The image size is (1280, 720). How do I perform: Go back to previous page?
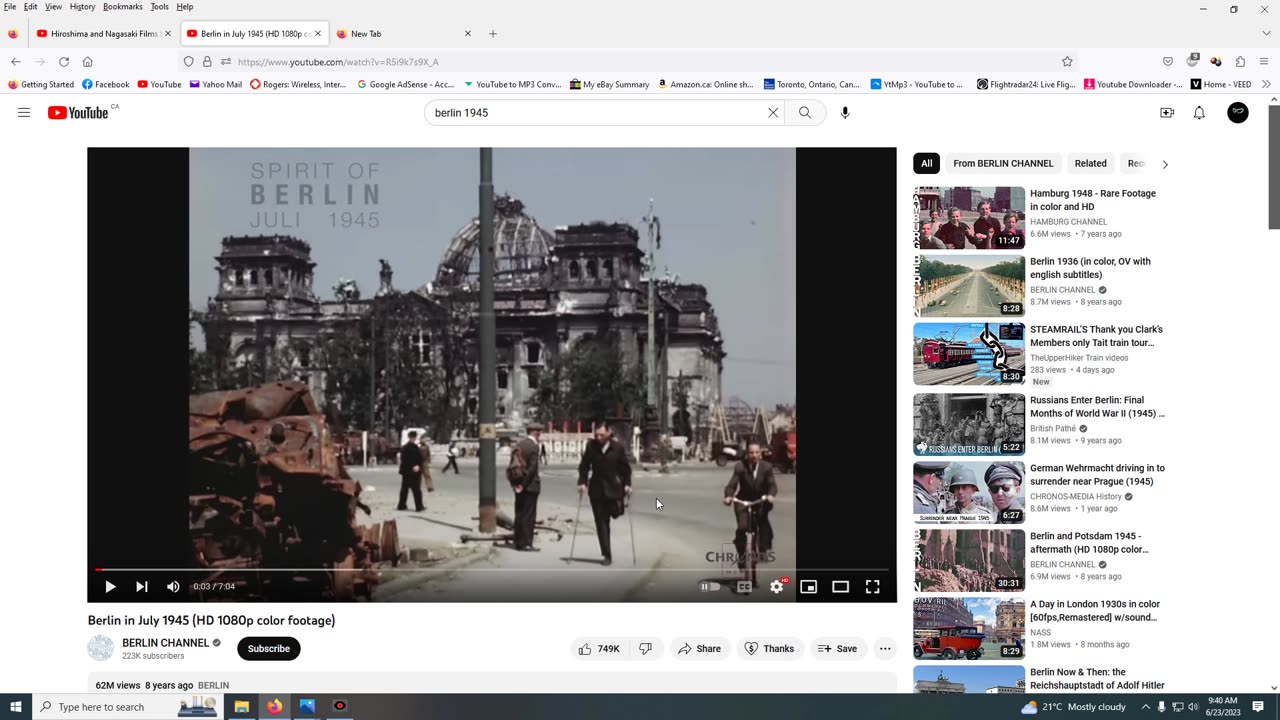(15, 62)
